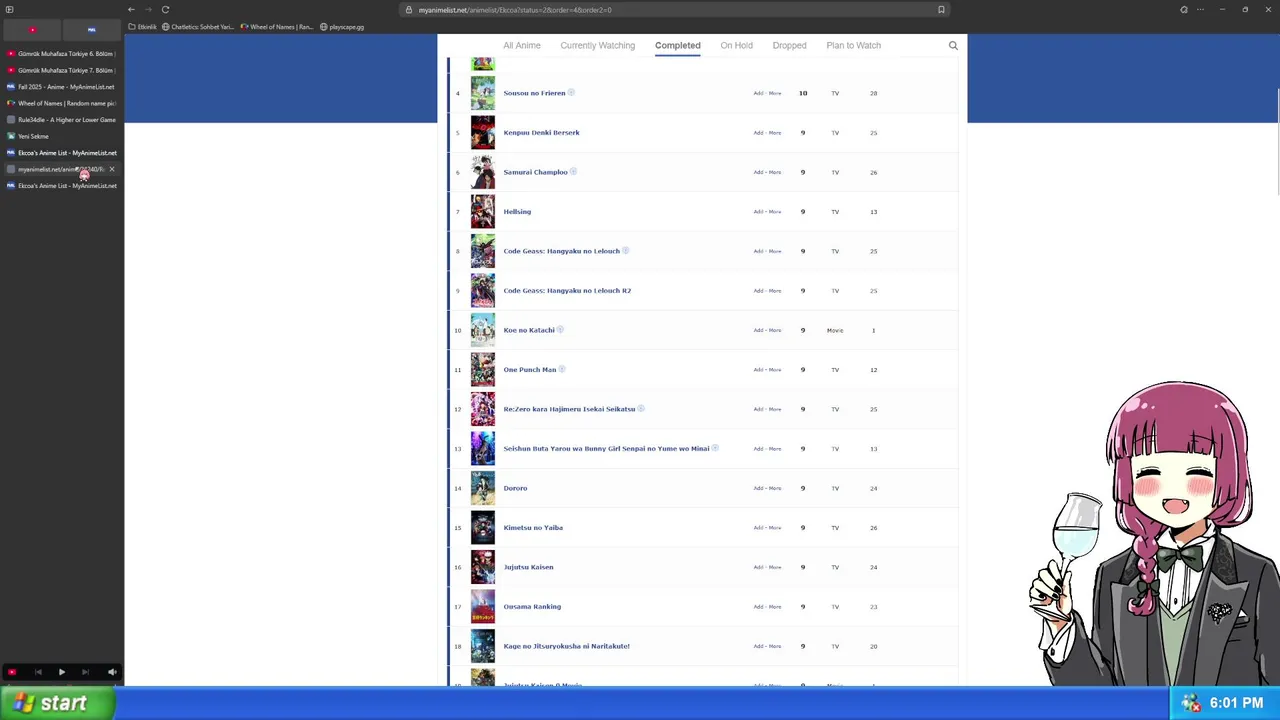The height and width of the screenshot is (720, 1280).
Task: Skip to next track in sidebar media controls
Action: click(x=85, y=673)
